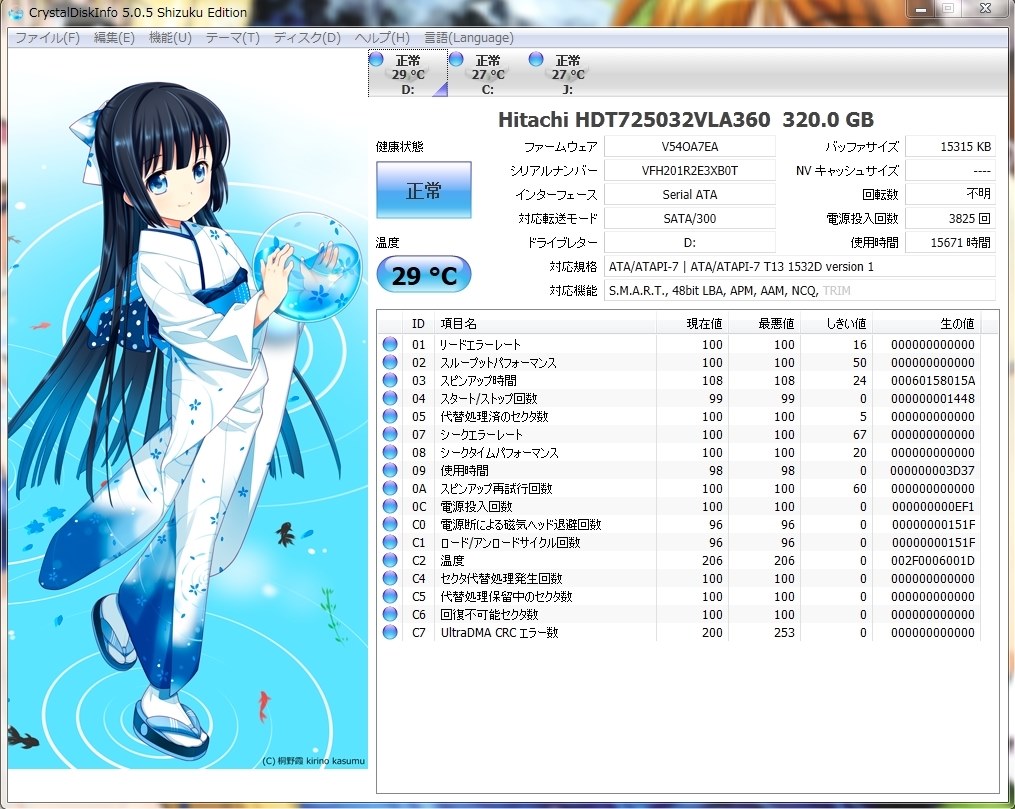Click the C: drive status orb icon

click(456, 60)
